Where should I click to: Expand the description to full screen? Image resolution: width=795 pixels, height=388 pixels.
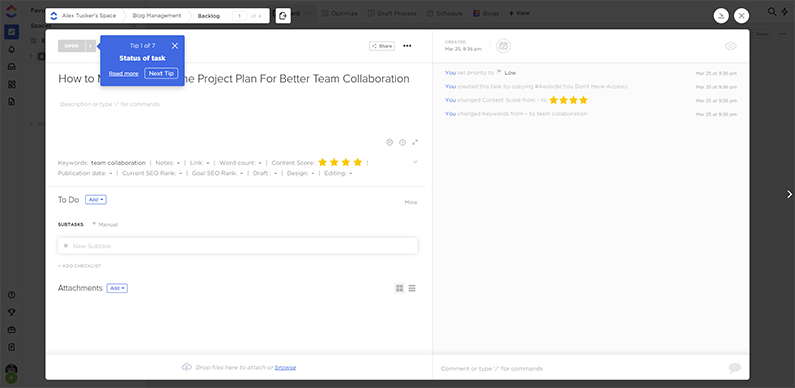click(x=415, y=143)
